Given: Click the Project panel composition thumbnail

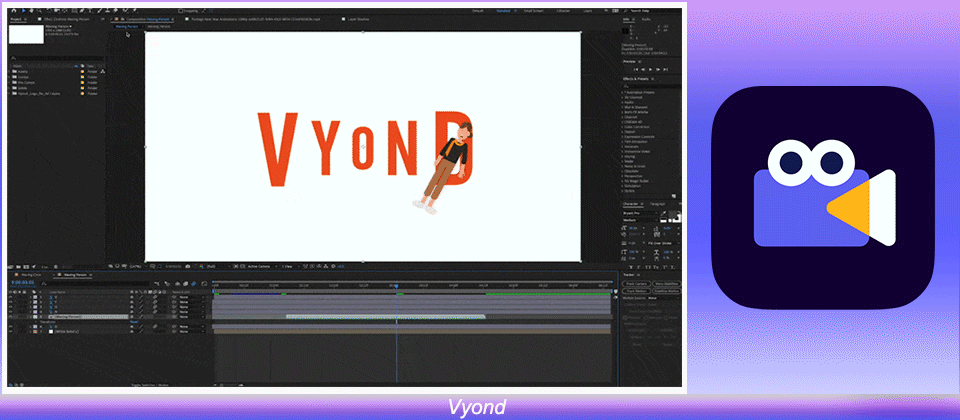Looking at the screenshot, I should 26,34.
